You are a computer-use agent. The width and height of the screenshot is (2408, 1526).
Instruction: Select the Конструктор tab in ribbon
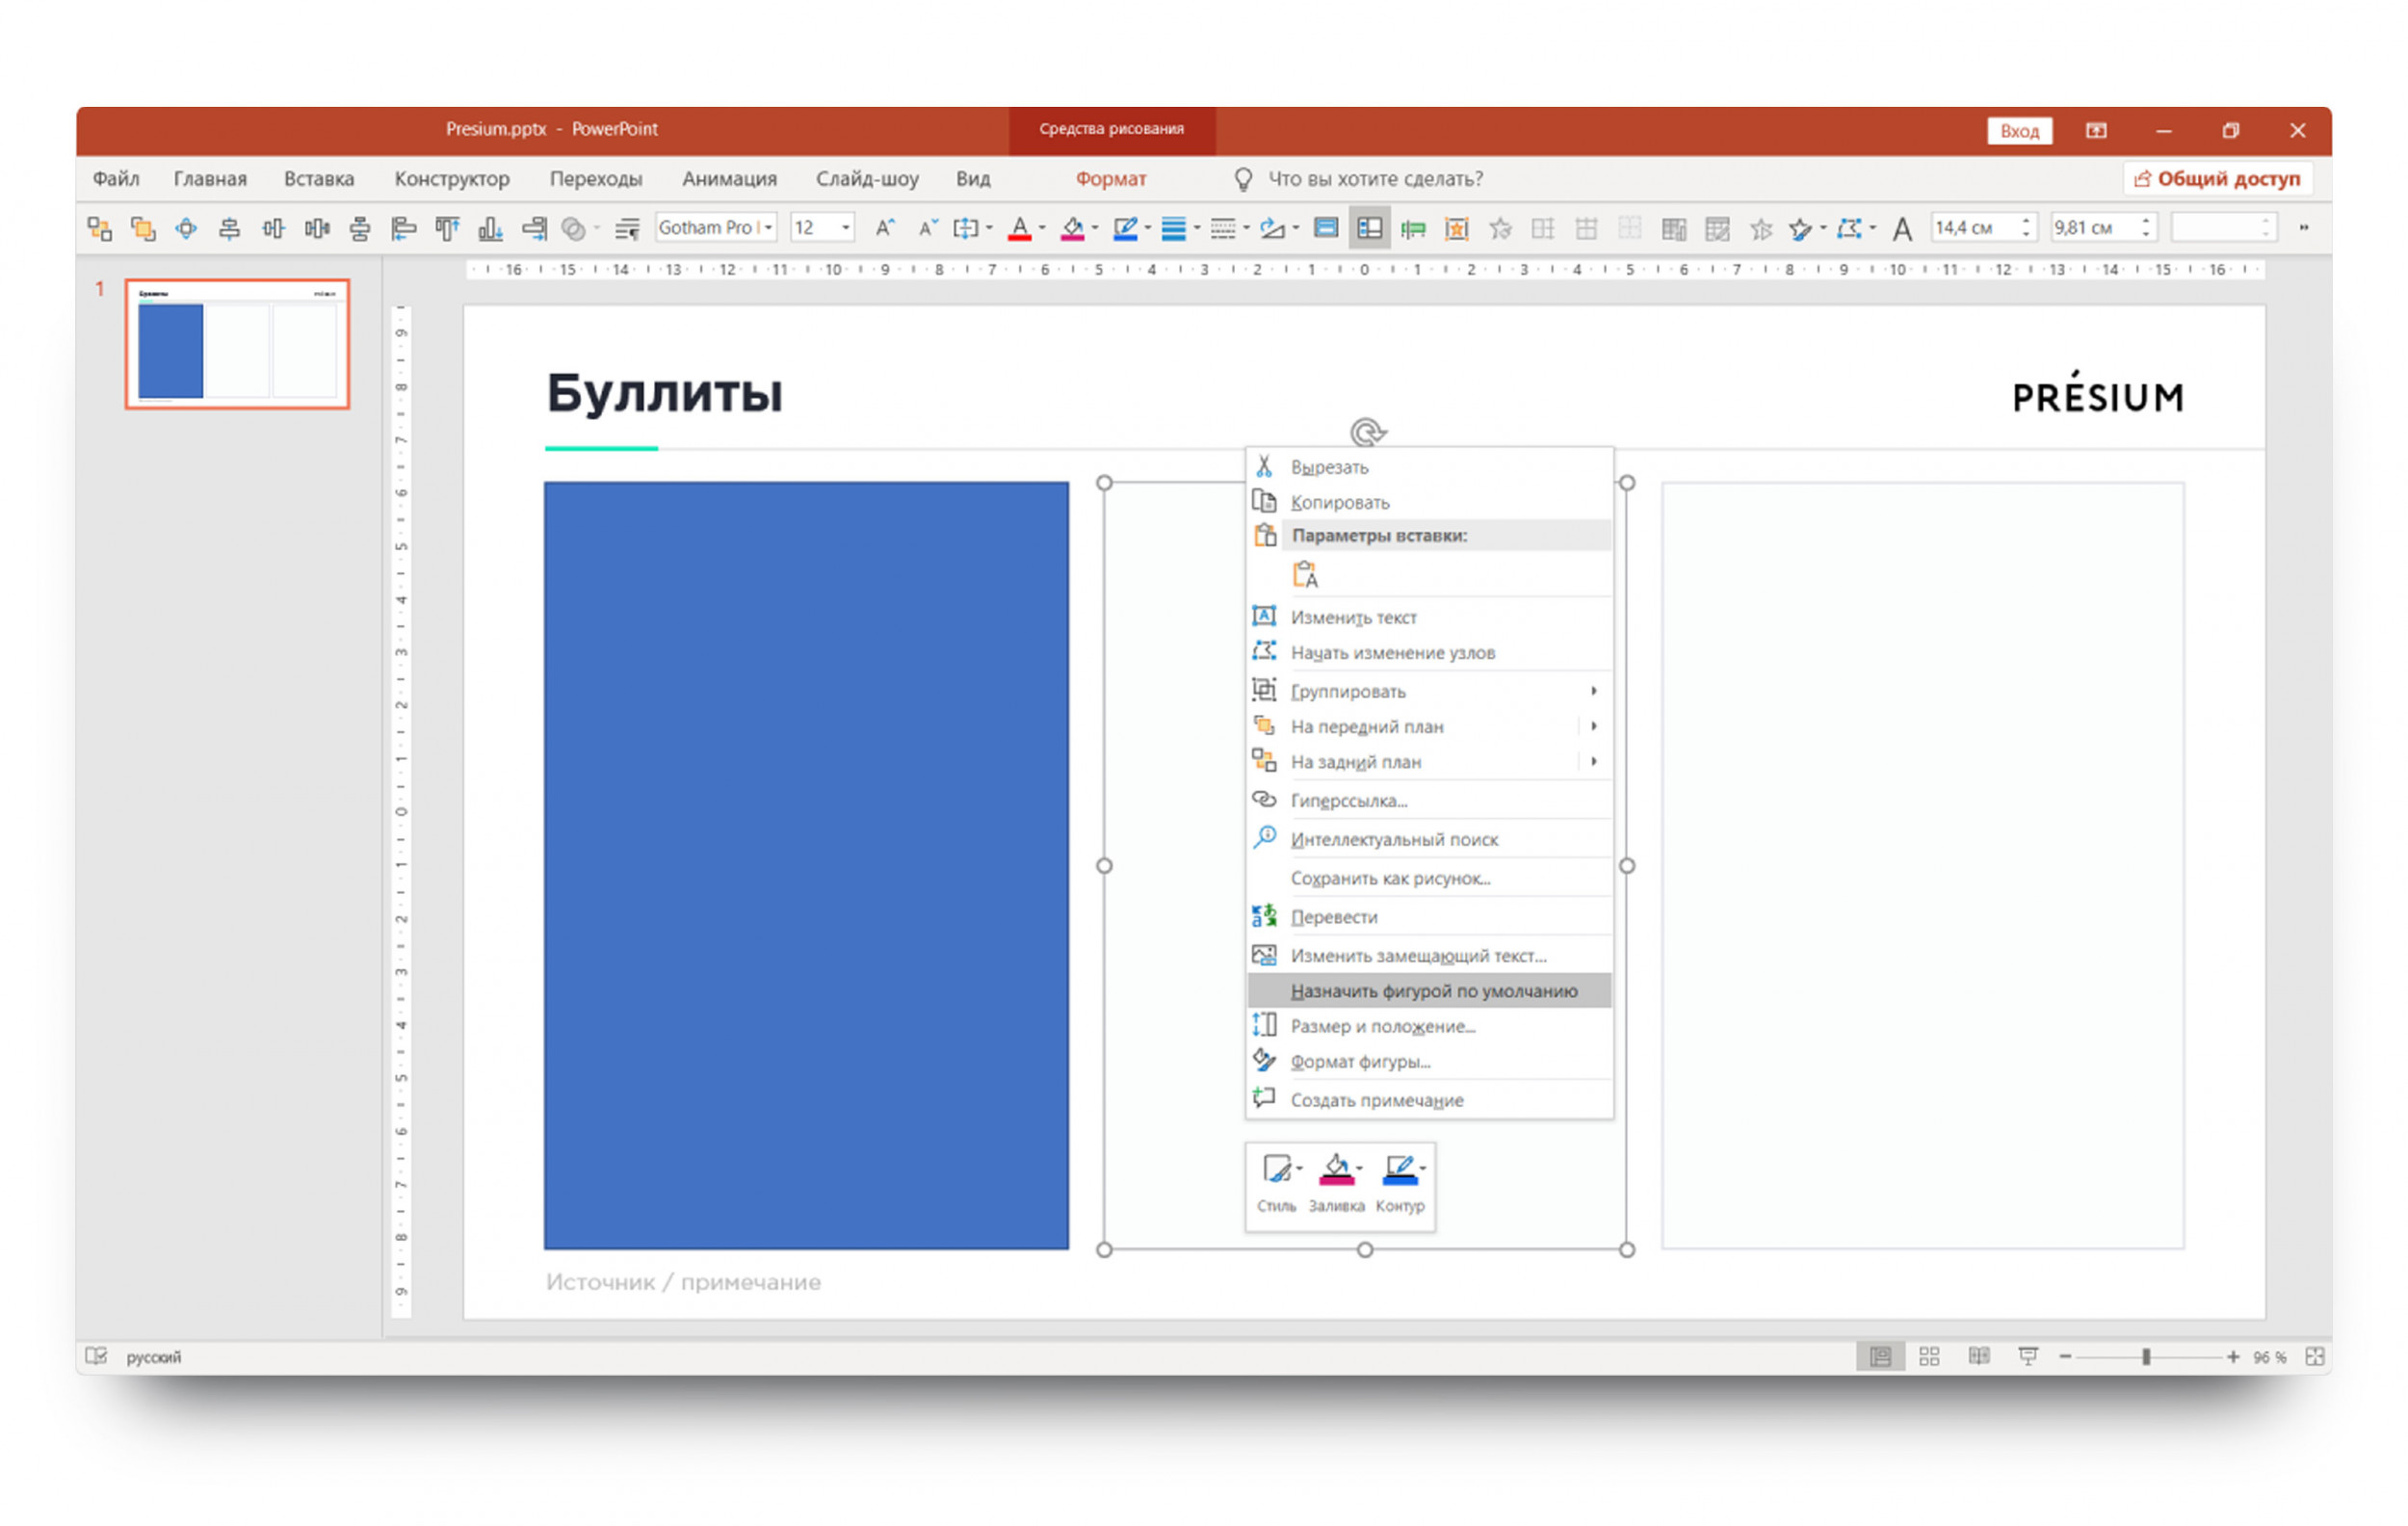455,175
